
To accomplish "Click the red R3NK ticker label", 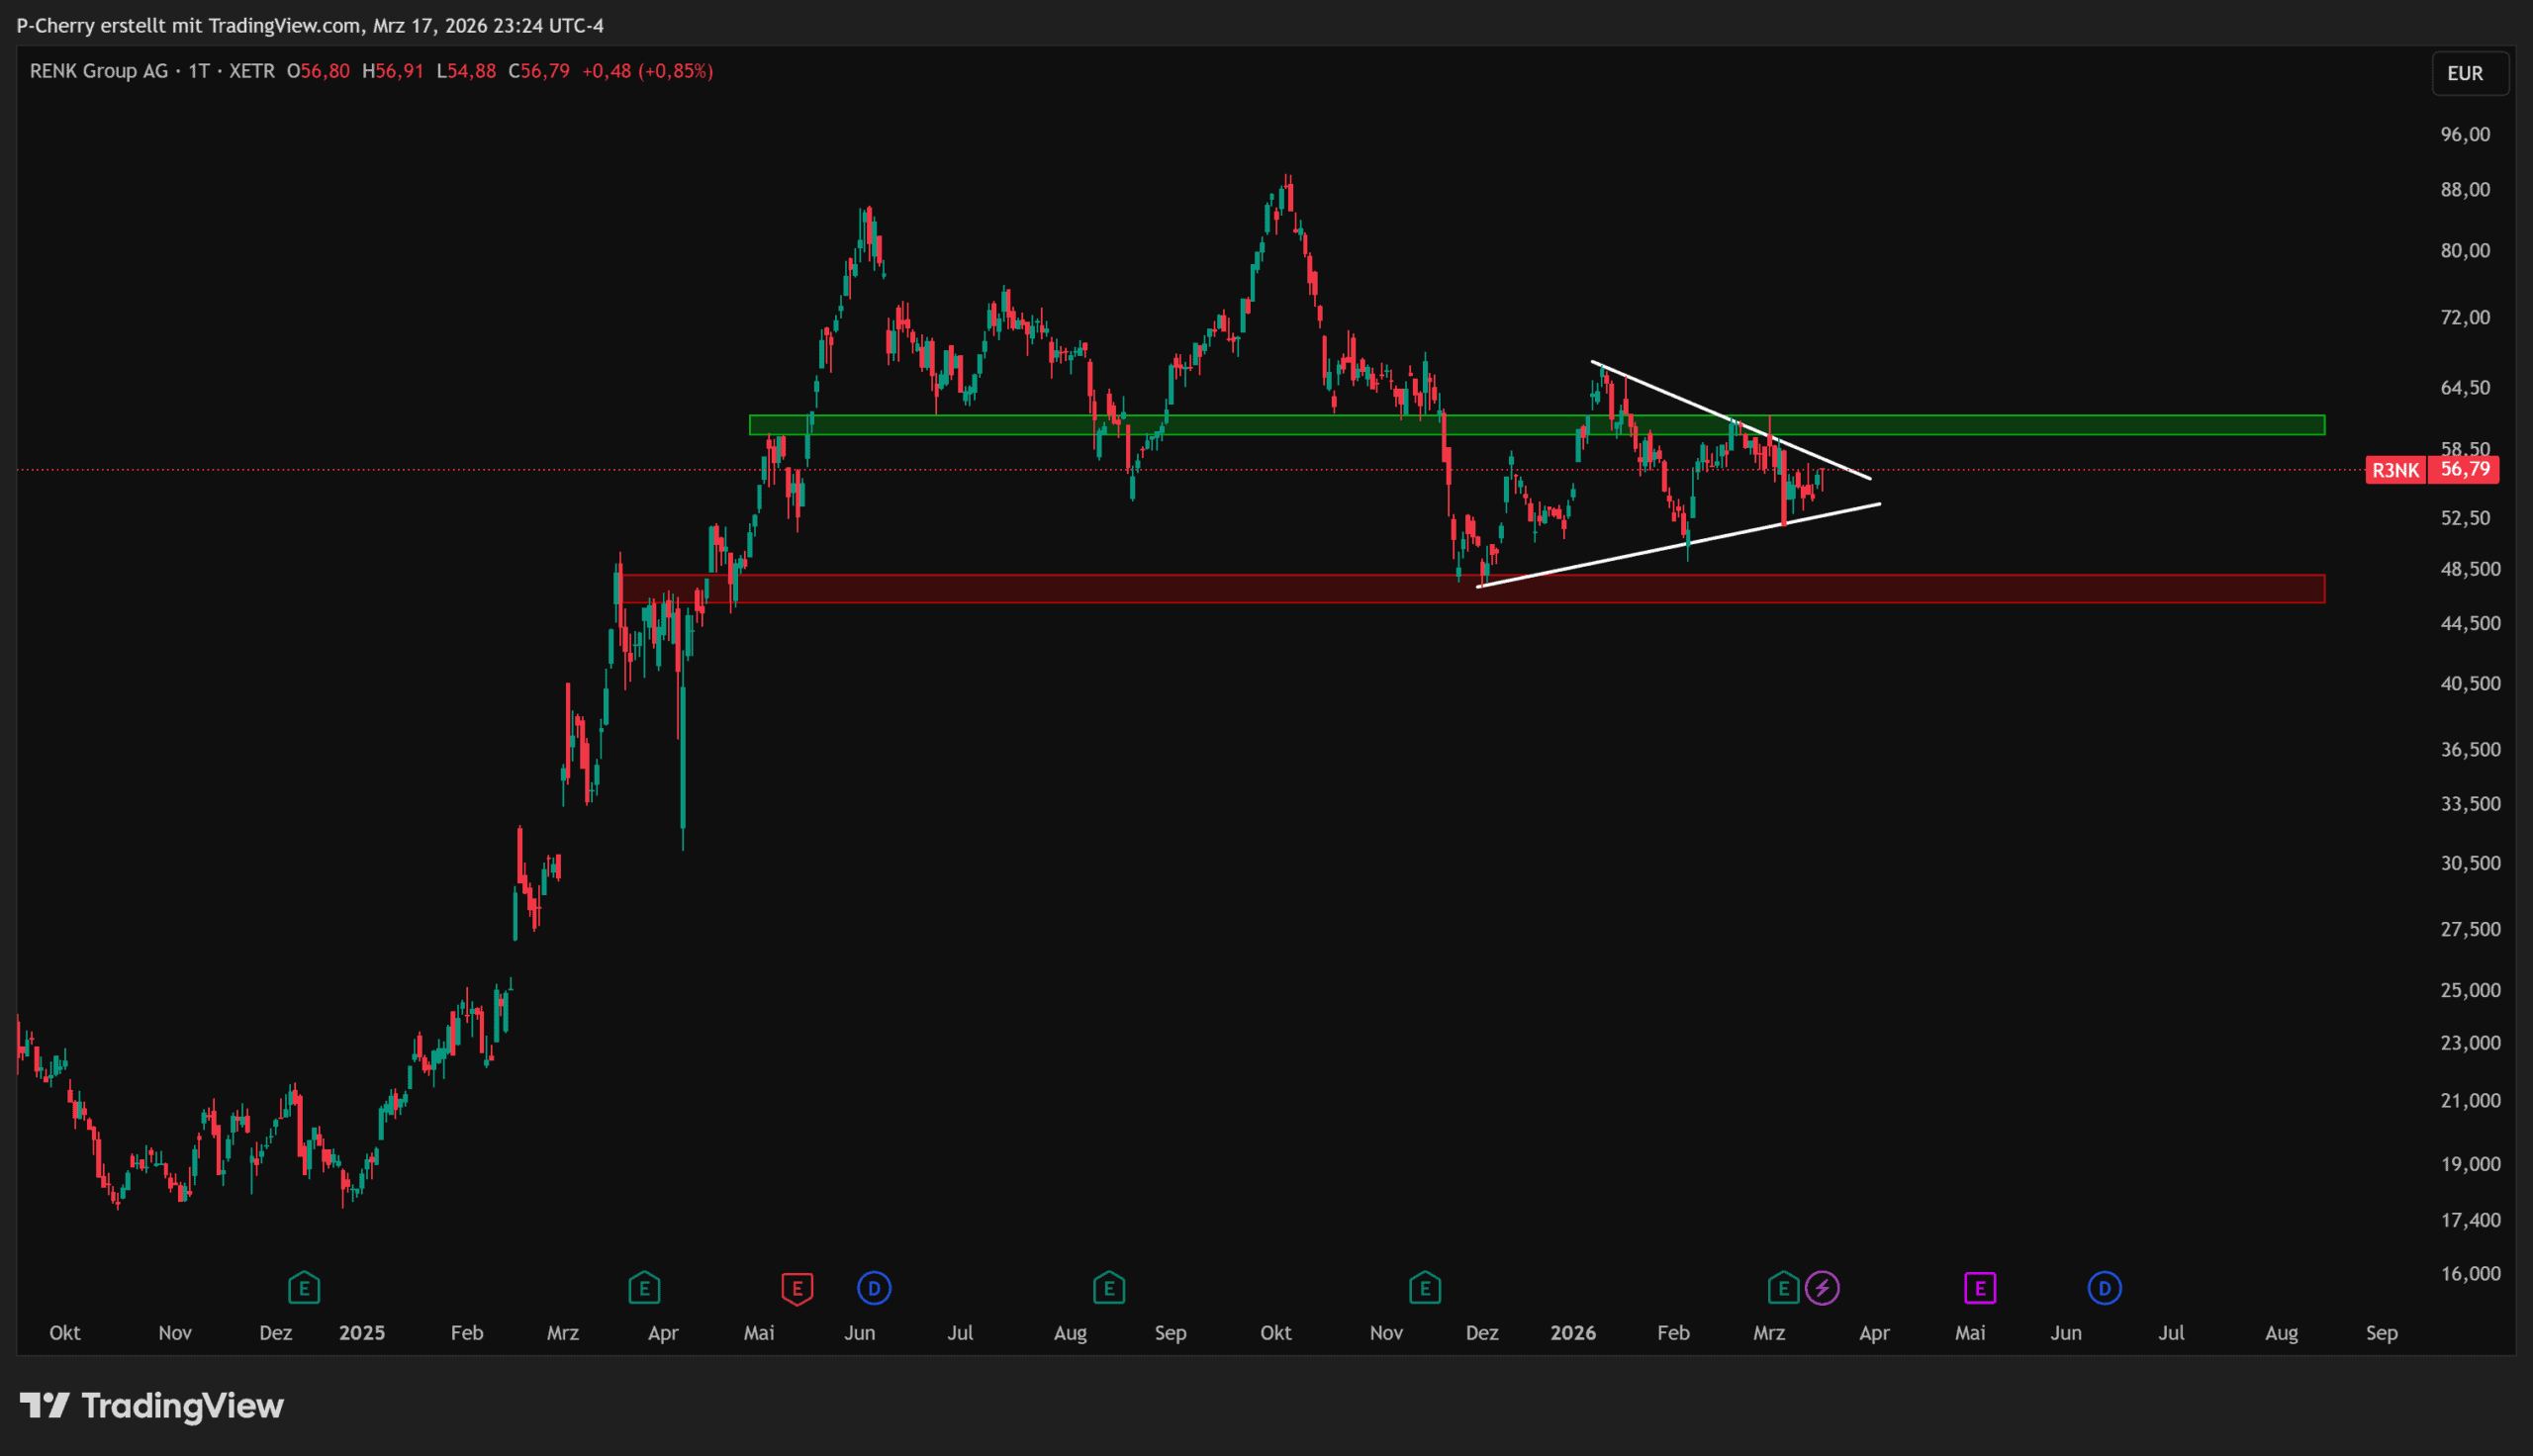I will 2395,470.
